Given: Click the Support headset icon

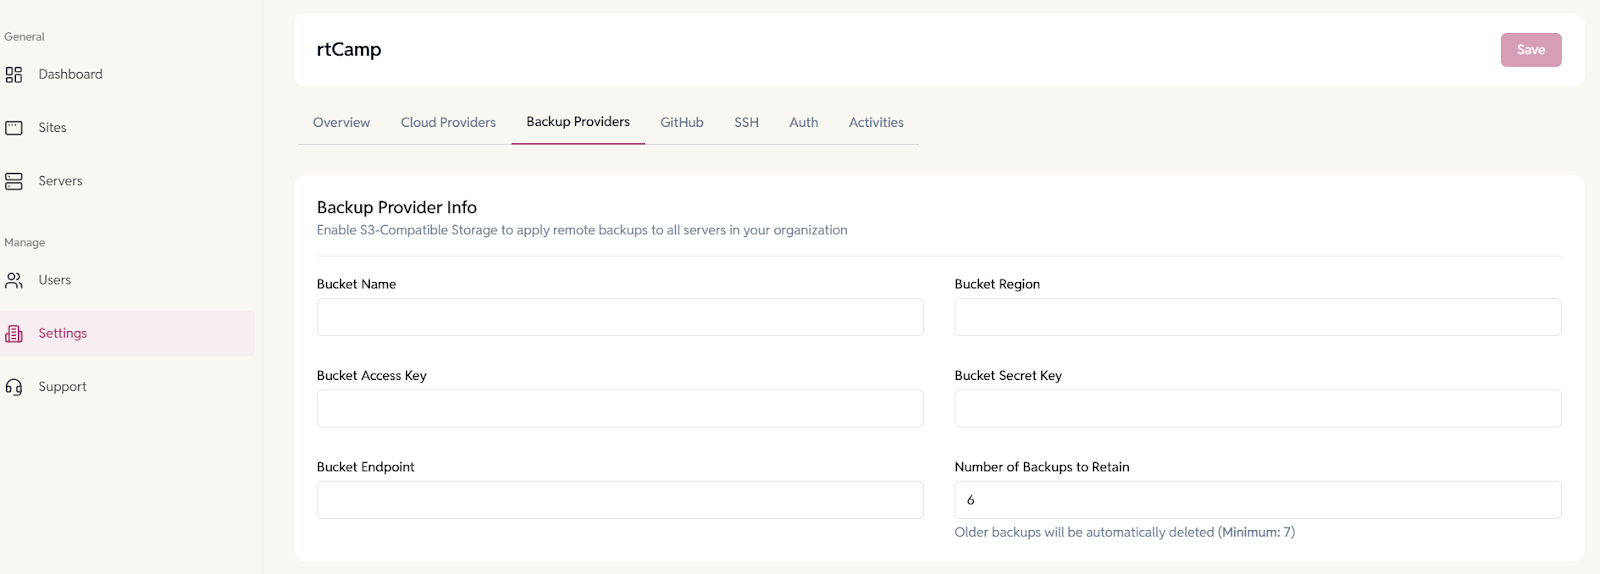Looking at the screenshot, I should tap(14, 387).
